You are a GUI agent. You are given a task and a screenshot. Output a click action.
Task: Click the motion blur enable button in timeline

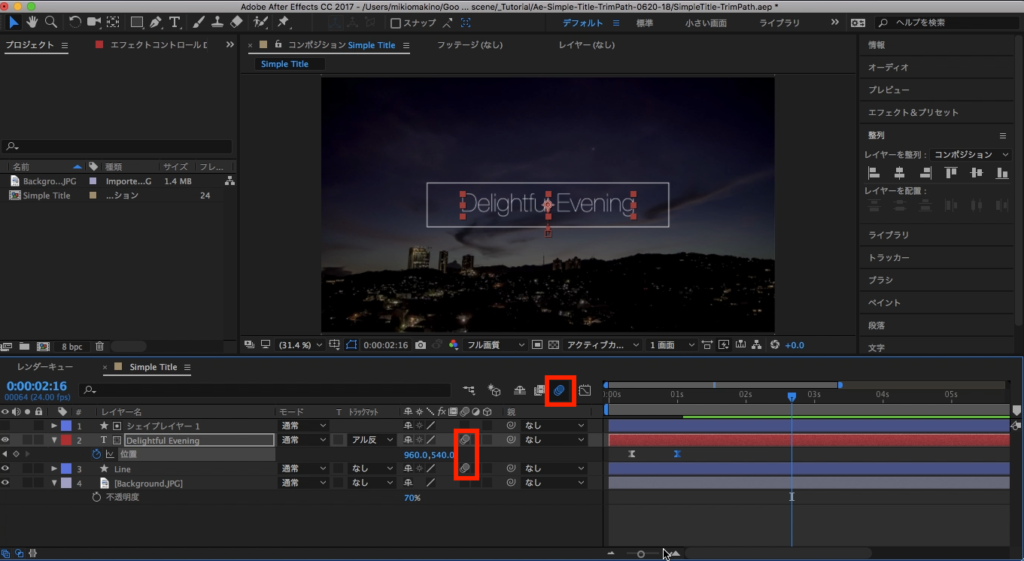tap(560, 389)
